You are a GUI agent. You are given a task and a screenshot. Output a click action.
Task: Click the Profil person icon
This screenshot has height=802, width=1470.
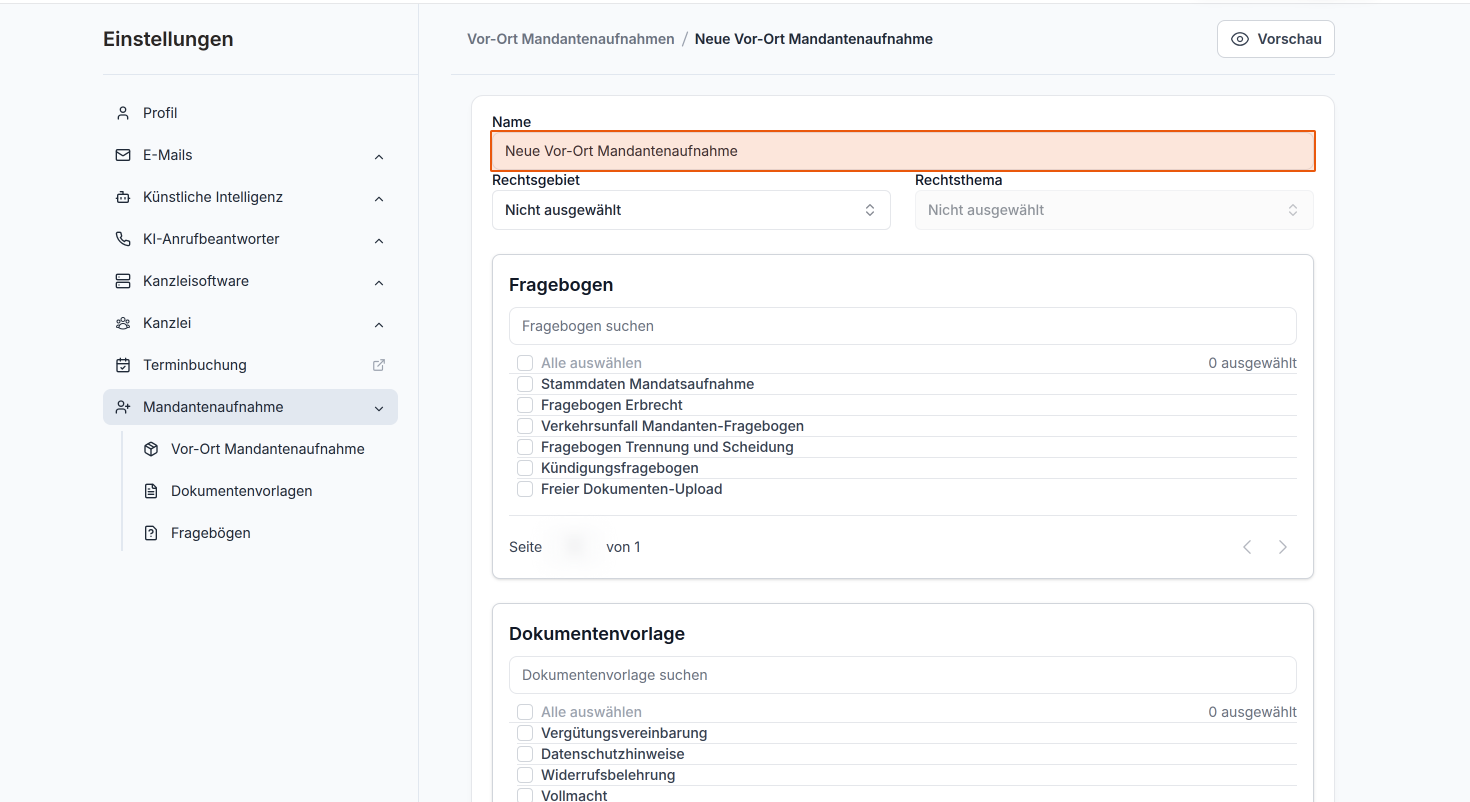coord(123,113)
